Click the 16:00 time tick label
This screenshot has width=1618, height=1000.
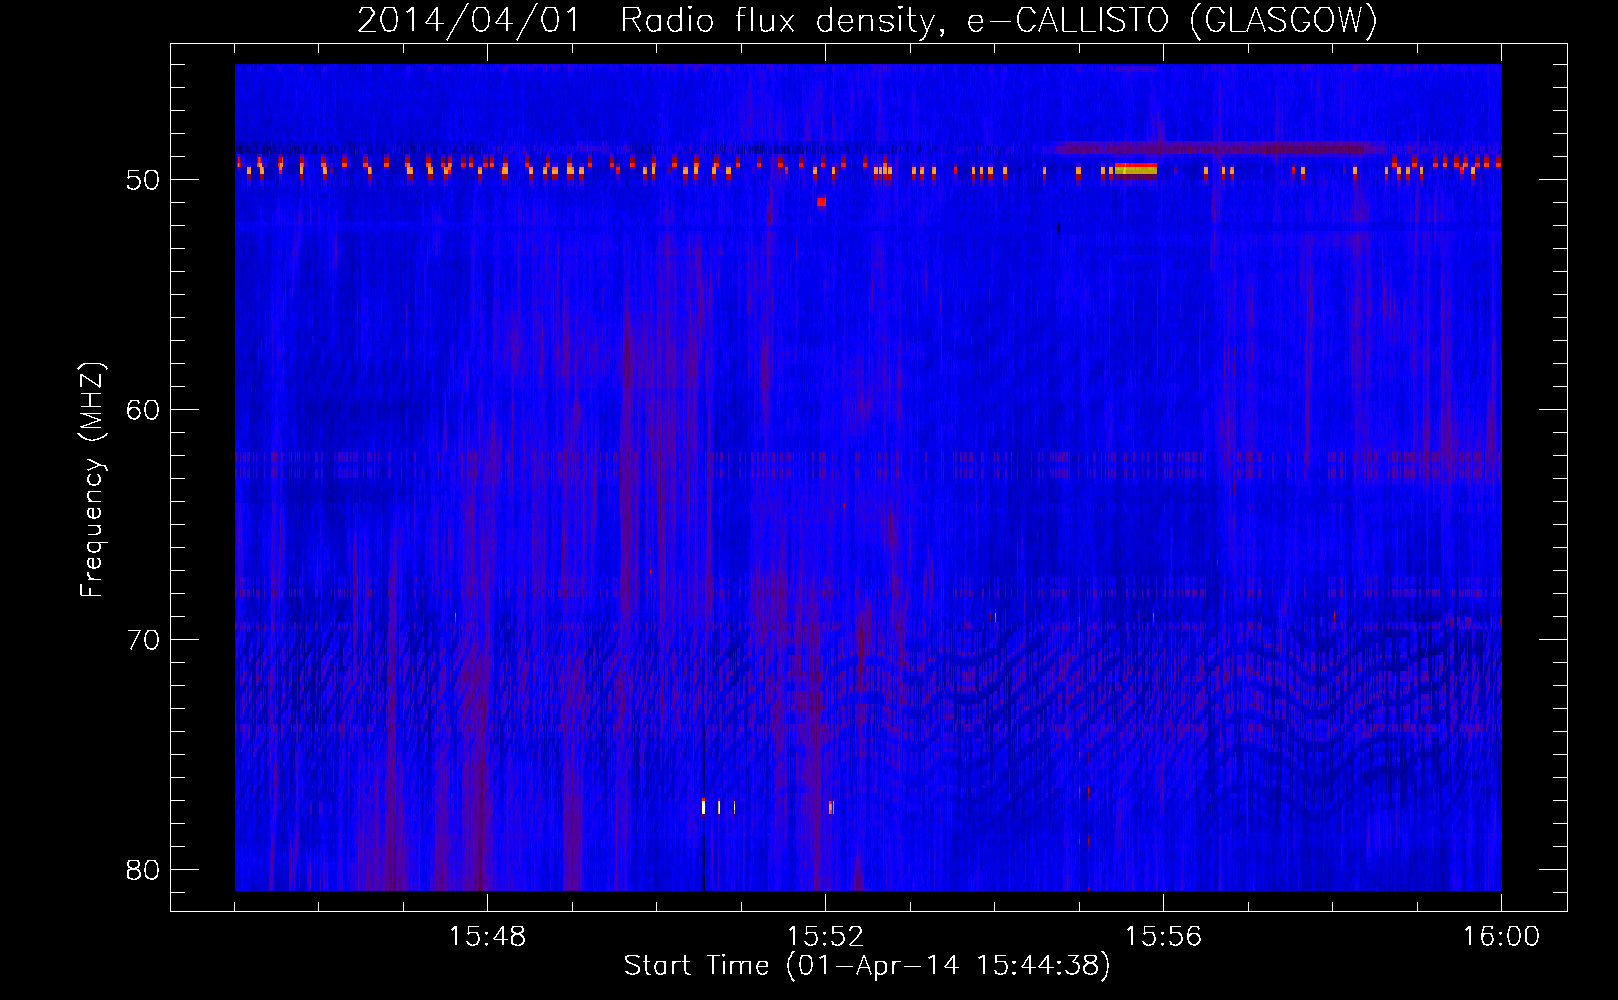pyautogui.click(x=1501, y=937)
